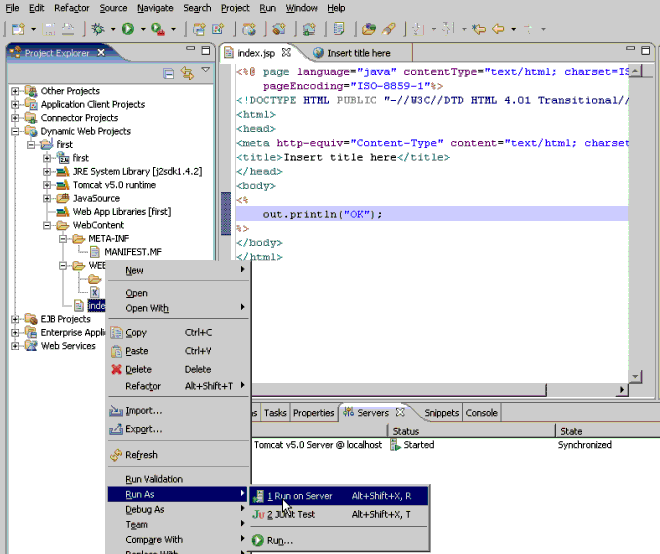This screenshot has height=554, width=660.
Task: Click the Copy icon in context menu
Action: (x=116, y=333)
